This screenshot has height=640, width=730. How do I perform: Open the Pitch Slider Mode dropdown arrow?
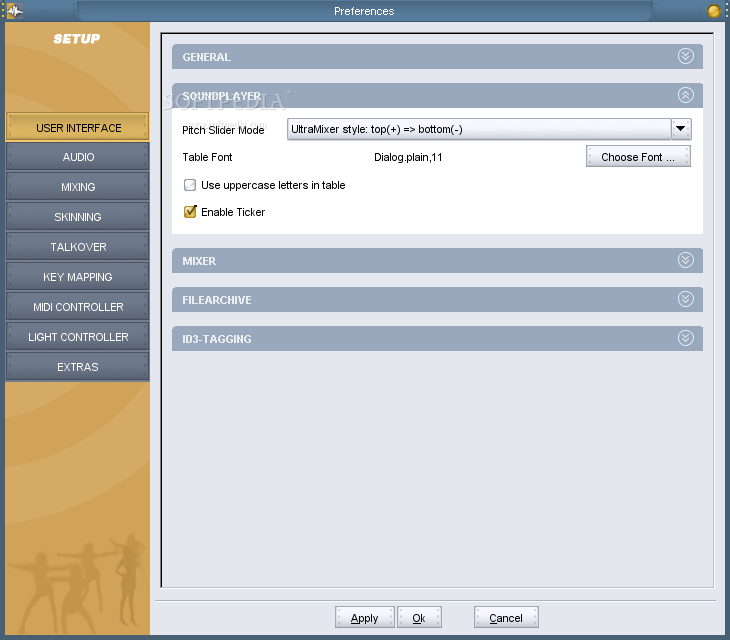click(681, 129)
